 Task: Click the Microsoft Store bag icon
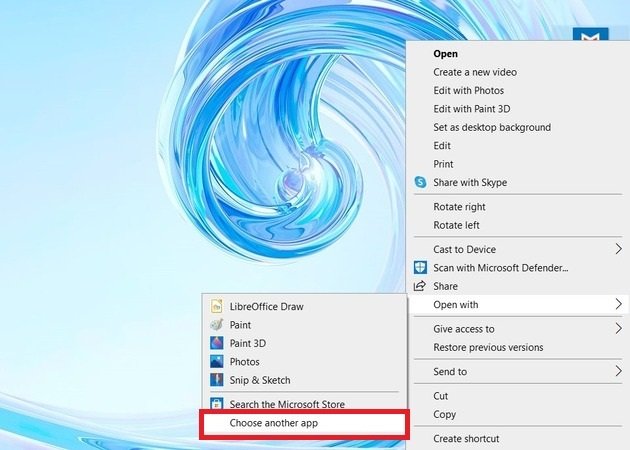[217, 404]
